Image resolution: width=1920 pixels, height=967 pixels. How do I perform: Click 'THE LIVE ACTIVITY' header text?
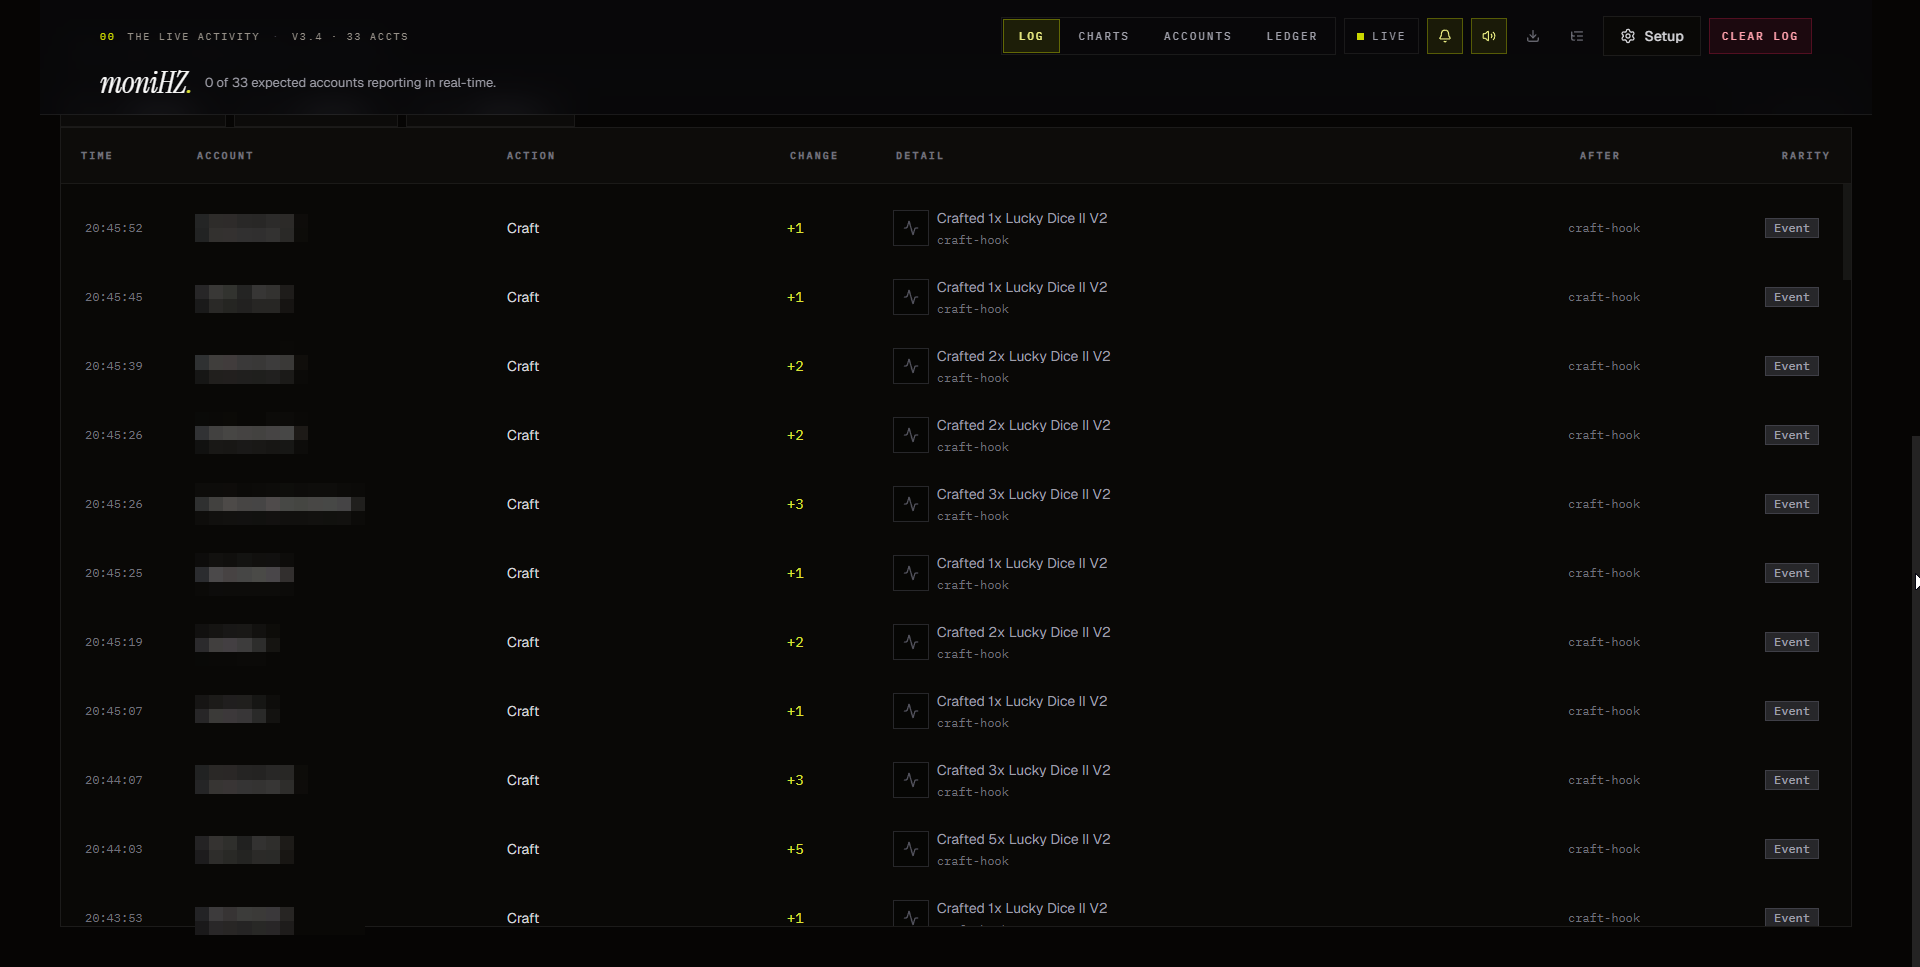[x=193, y=36]
